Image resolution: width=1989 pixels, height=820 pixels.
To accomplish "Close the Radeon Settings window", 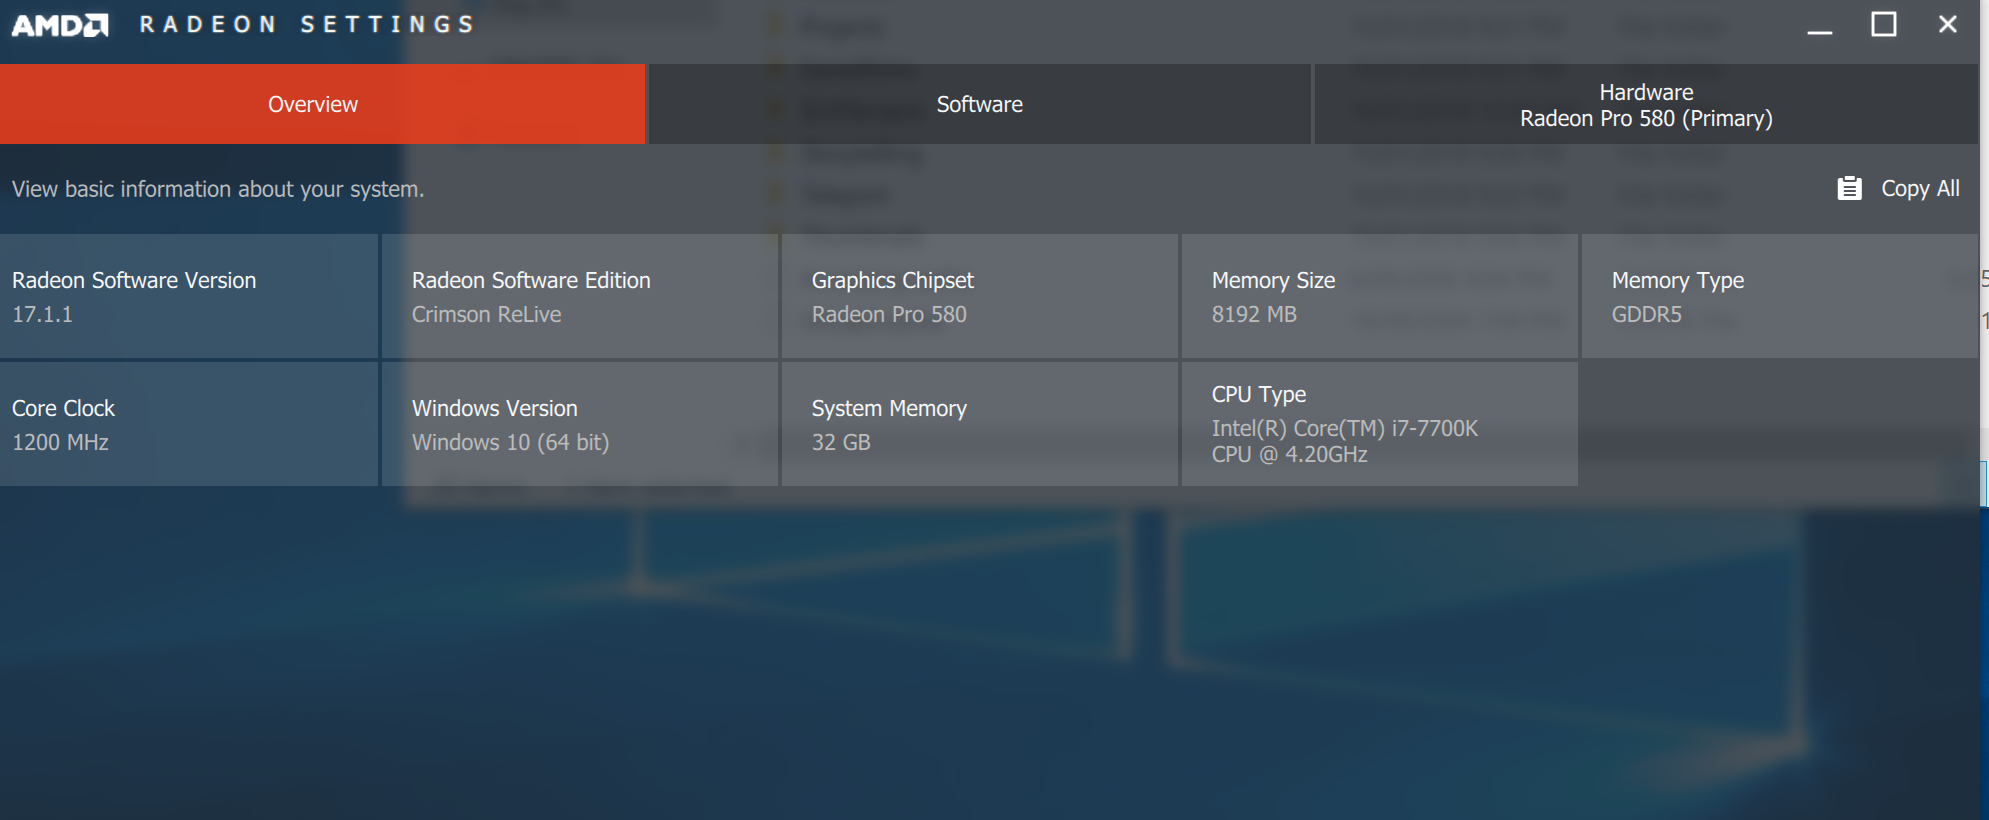I will click(x=1947, y=24).
